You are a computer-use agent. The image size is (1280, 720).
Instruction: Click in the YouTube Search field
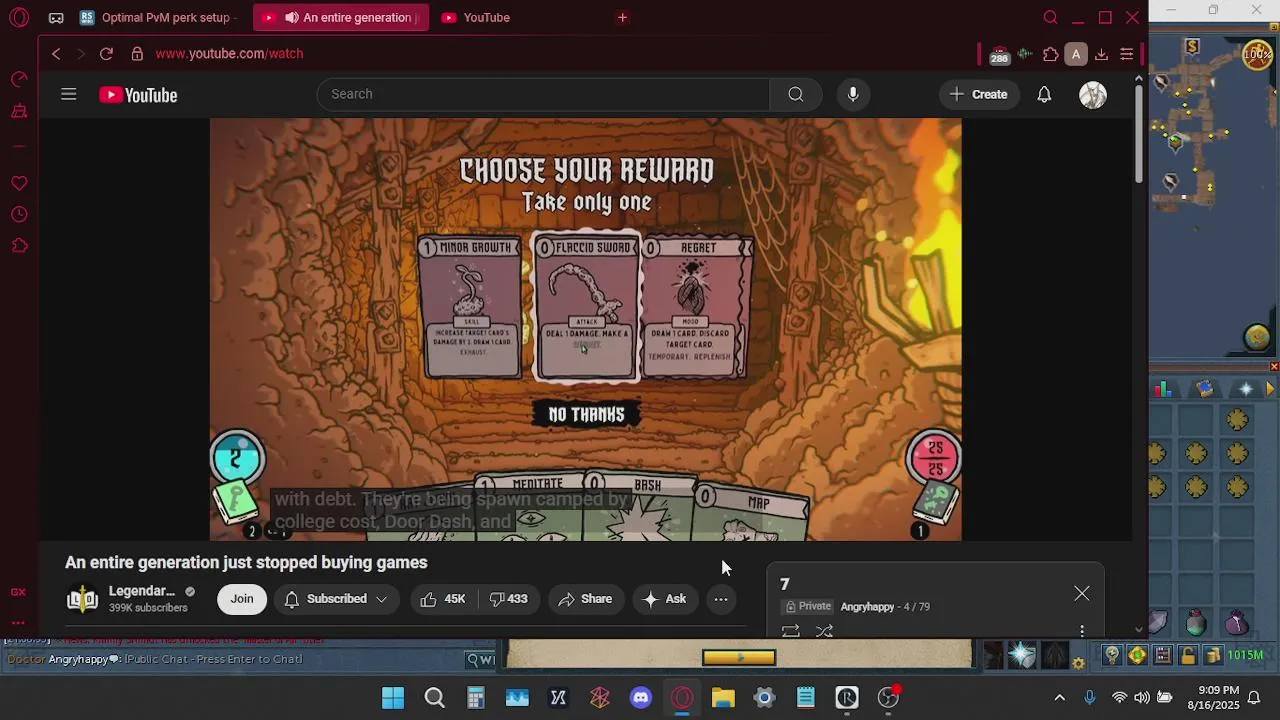544,94
